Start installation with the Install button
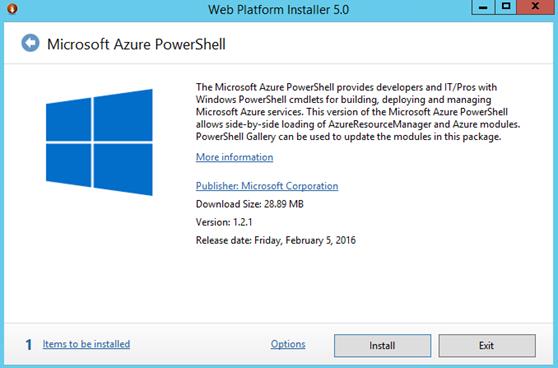558x368 pixels. point(382,345)
